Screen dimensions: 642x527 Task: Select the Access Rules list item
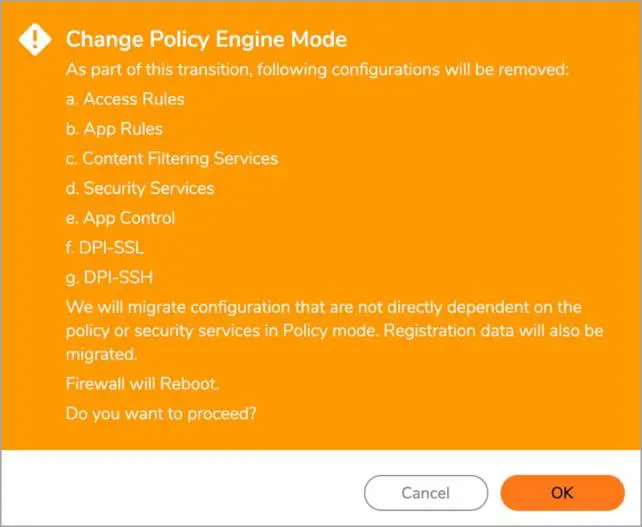(124, 99)
